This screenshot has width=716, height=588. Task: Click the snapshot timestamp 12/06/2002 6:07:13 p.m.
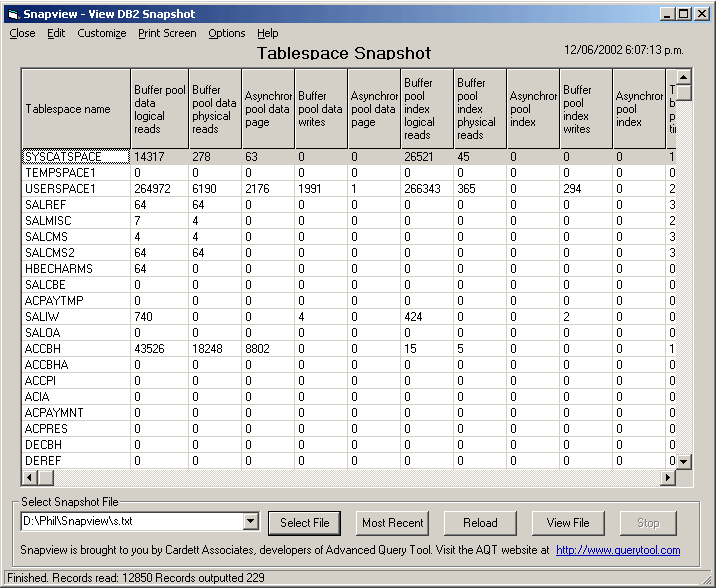[624, 50]
